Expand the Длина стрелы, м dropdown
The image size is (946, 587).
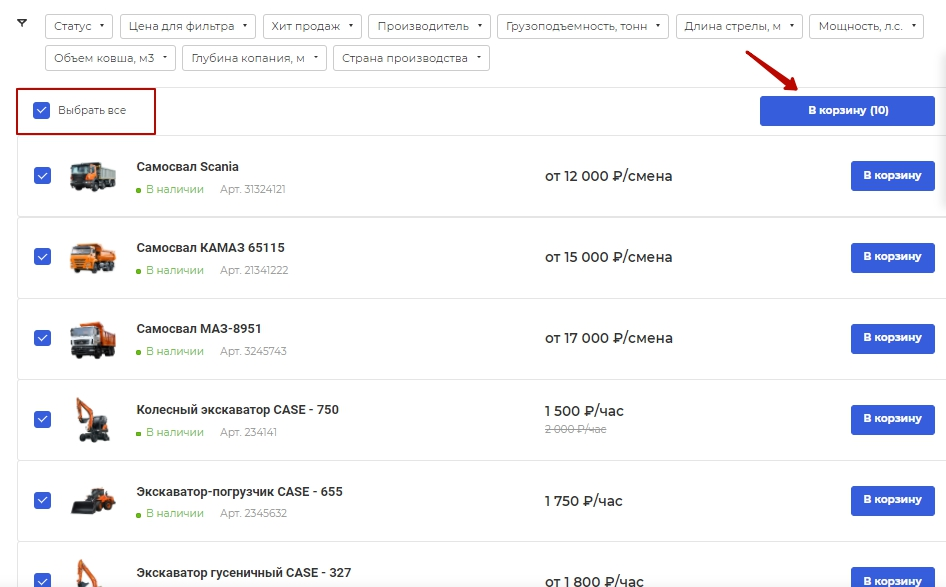click(x=739, y=27)
